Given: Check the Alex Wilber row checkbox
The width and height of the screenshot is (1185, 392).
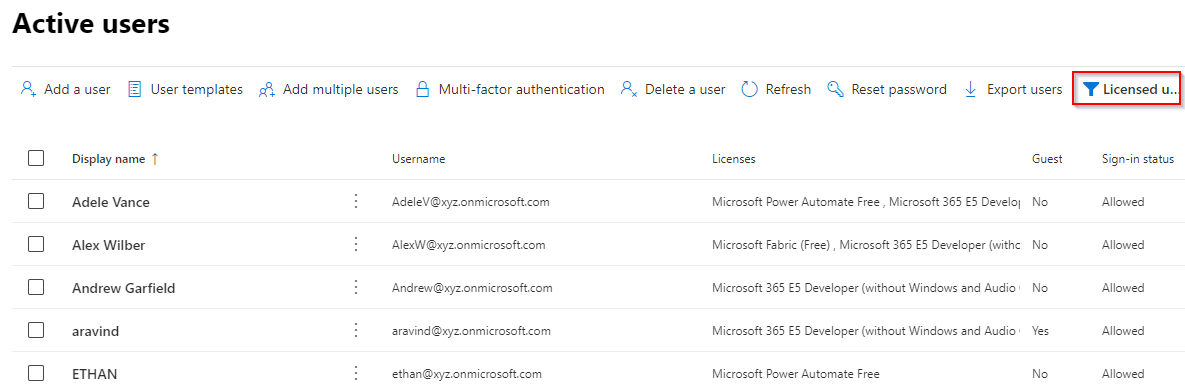Looking at the screenshot, I should [36, 244].
